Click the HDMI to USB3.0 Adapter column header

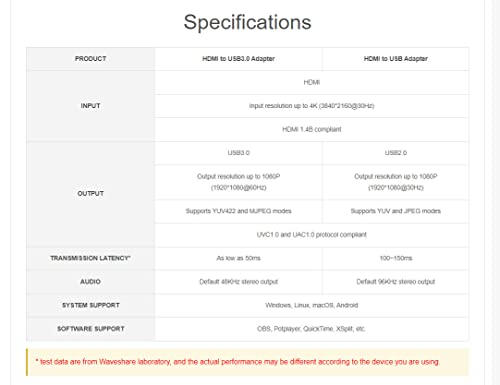pyautogui.click(x=238, y=59)
